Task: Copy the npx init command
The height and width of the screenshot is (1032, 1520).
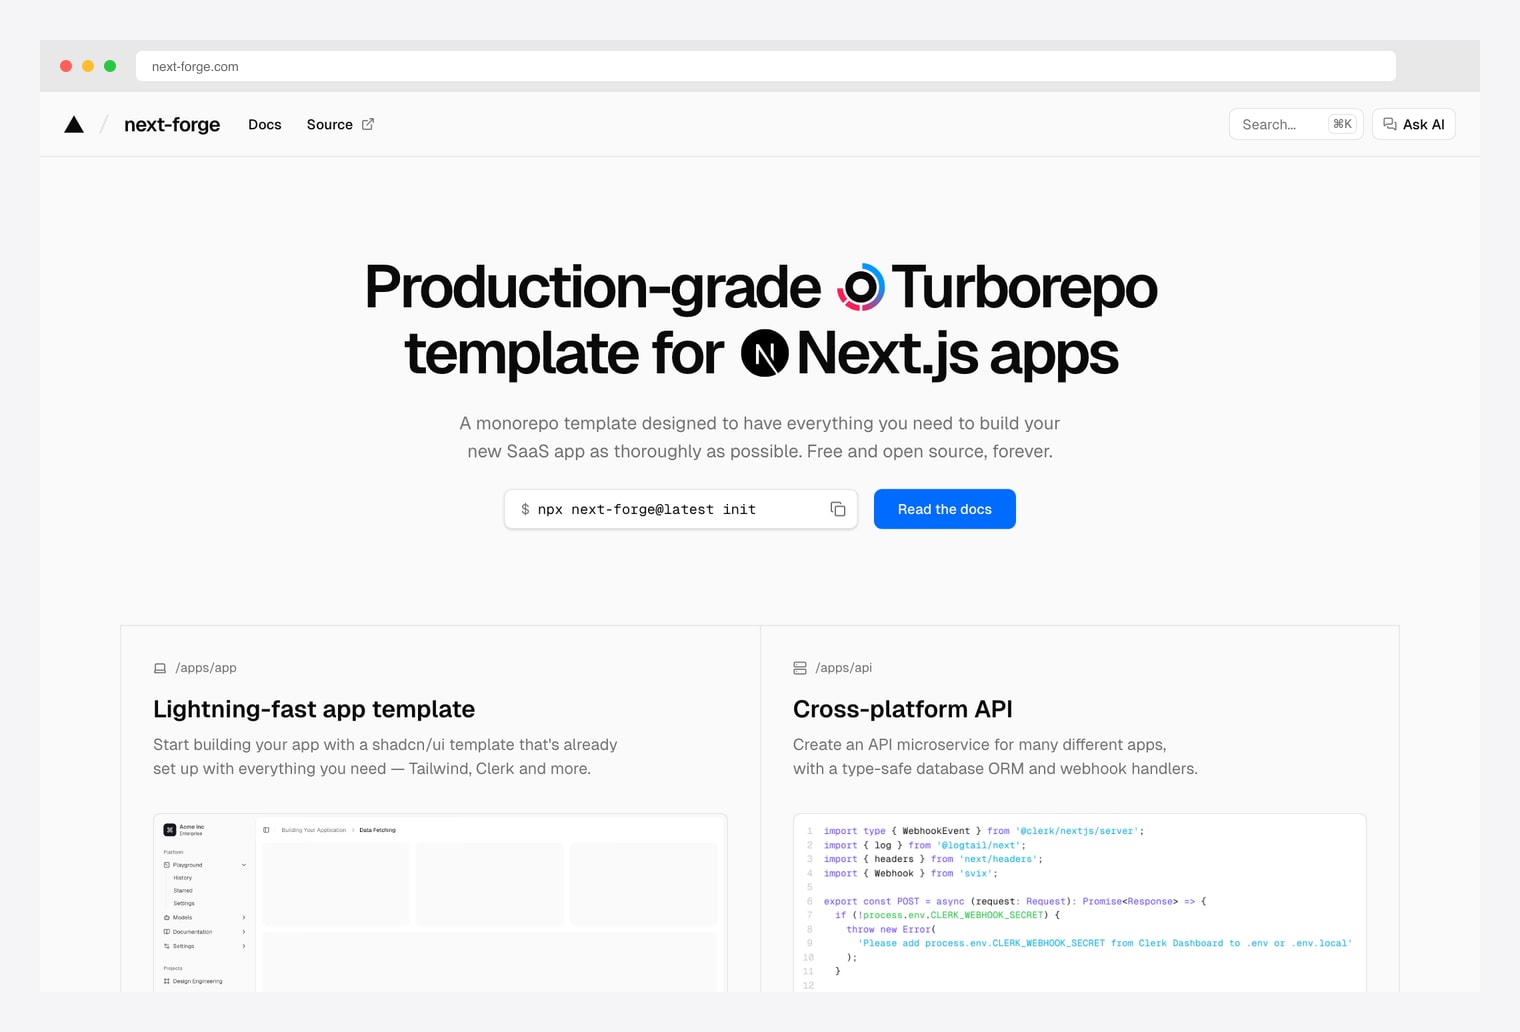Action: pyautogui.click(x=838, y=509)
